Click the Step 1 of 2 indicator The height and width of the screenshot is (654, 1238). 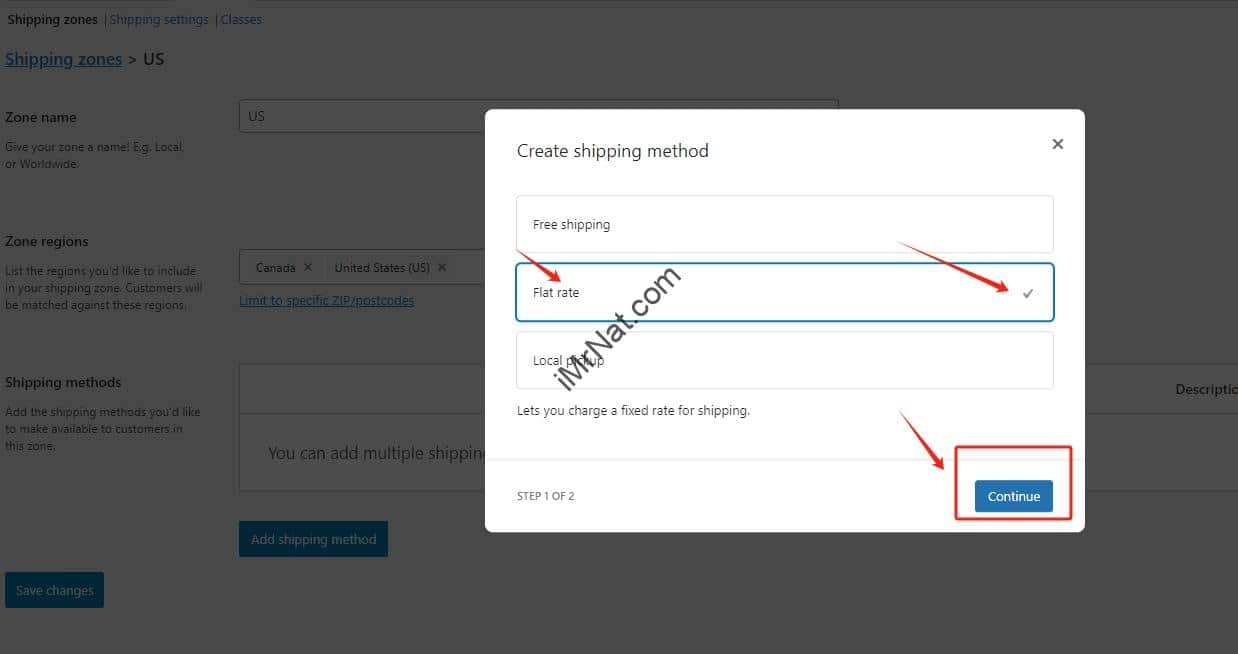545,496
